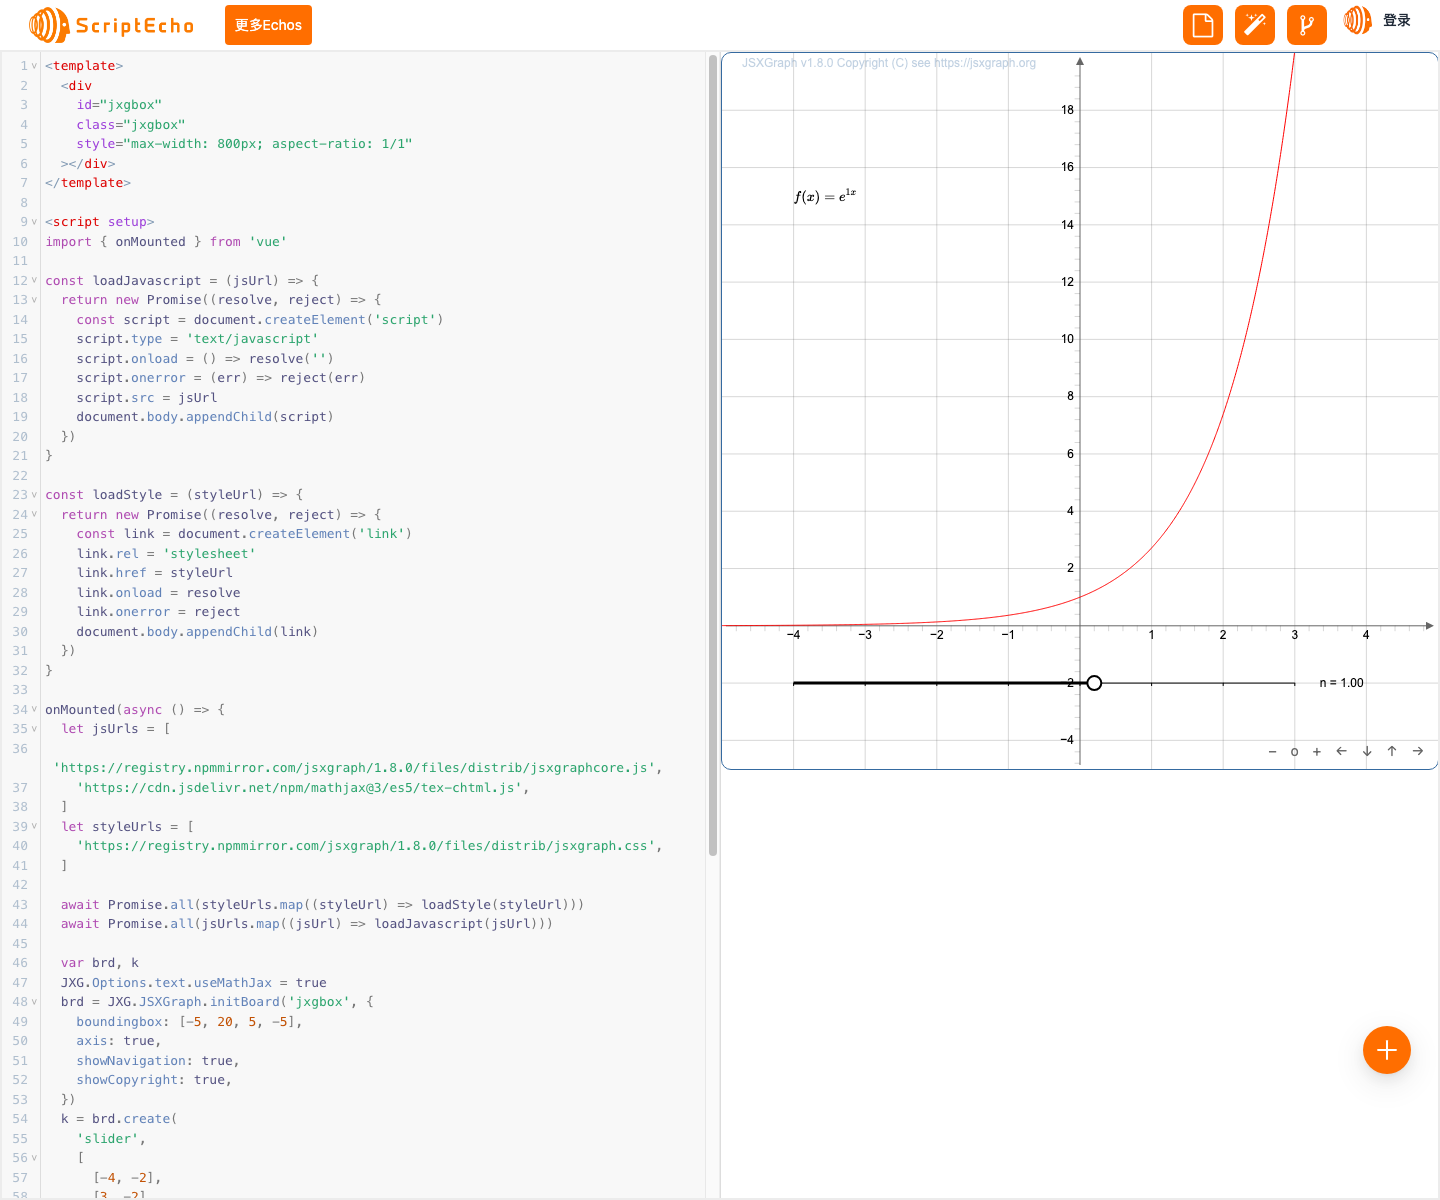
Task: Click the f(x) = e^{1x} formula label
Action: tap(825, 195)
